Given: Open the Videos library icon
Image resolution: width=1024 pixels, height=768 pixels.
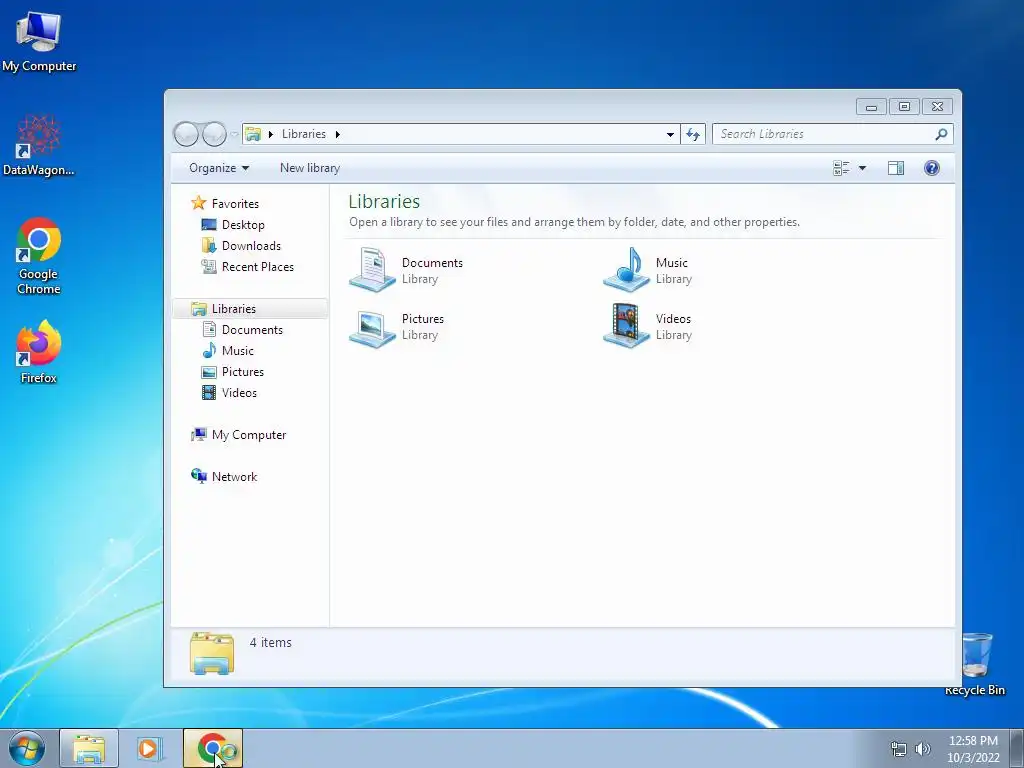Looking at the screenshot, I should (626, 326).
